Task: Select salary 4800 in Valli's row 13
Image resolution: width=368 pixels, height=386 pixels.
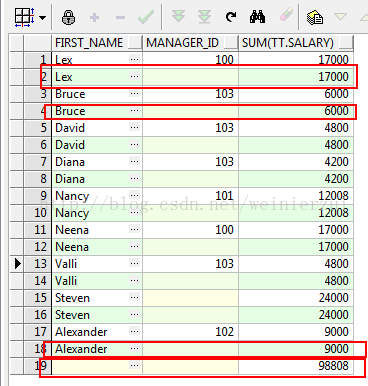Action: click(296, 264)
